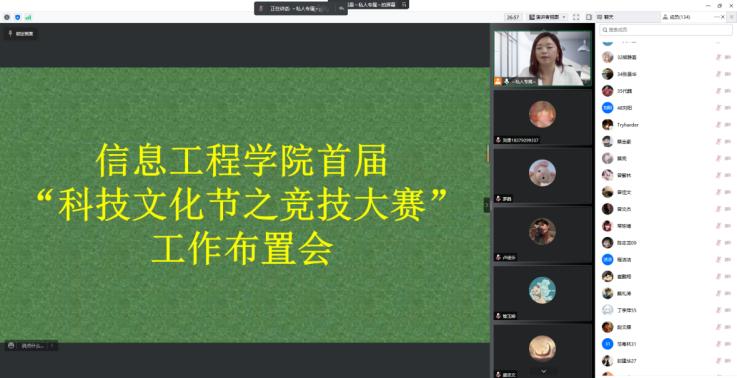The height and width of the screenshot is (378, 737).
Task: Toggle mute icon for member Tryharder
Action: pos(718,125)
